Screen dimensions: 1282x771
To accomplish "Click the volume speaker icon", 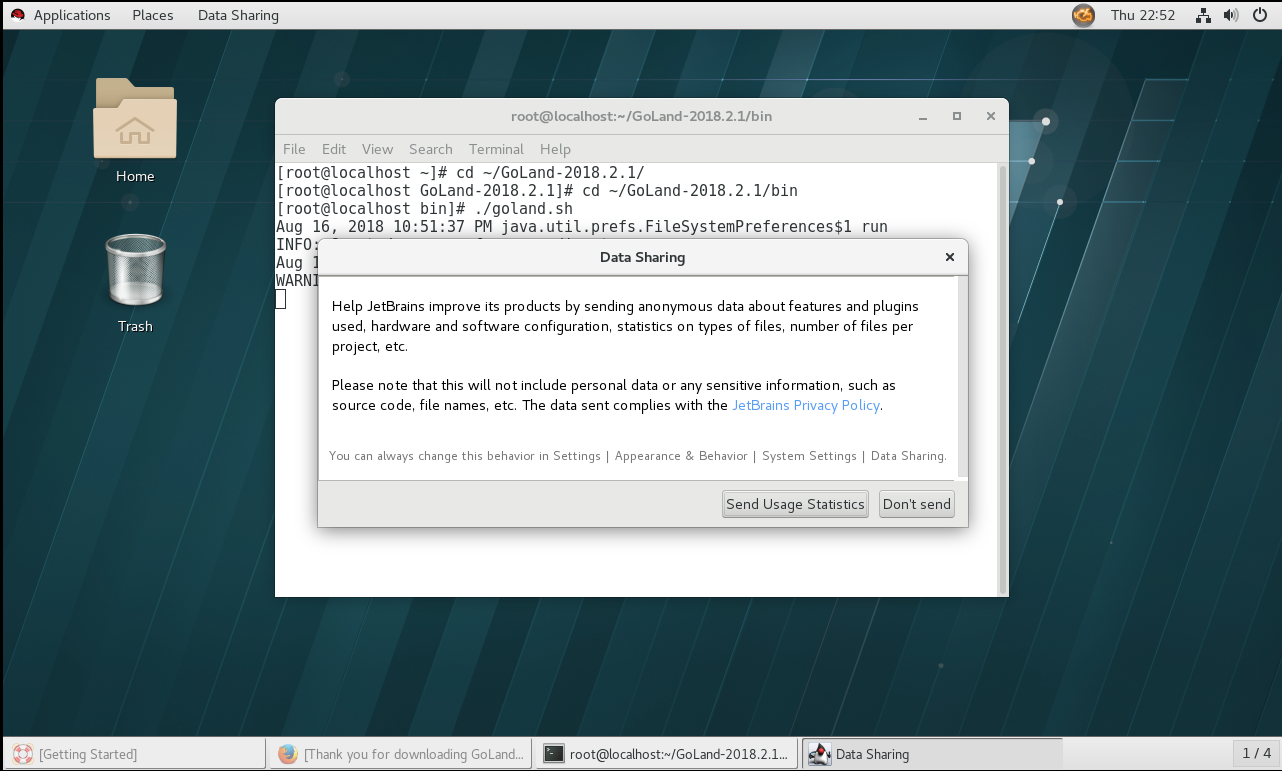I will click(x=1231, y=15).
